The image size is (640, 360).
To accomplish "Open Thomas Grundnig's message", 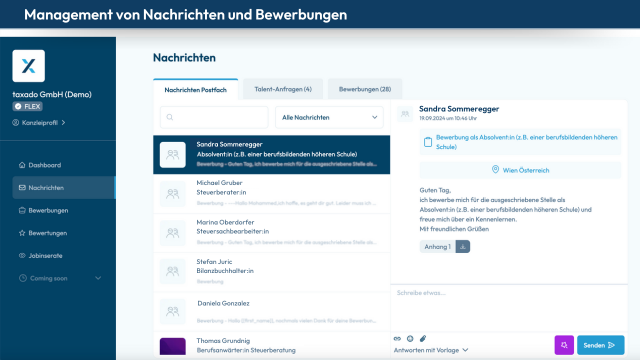I will (x=271, y=345).
